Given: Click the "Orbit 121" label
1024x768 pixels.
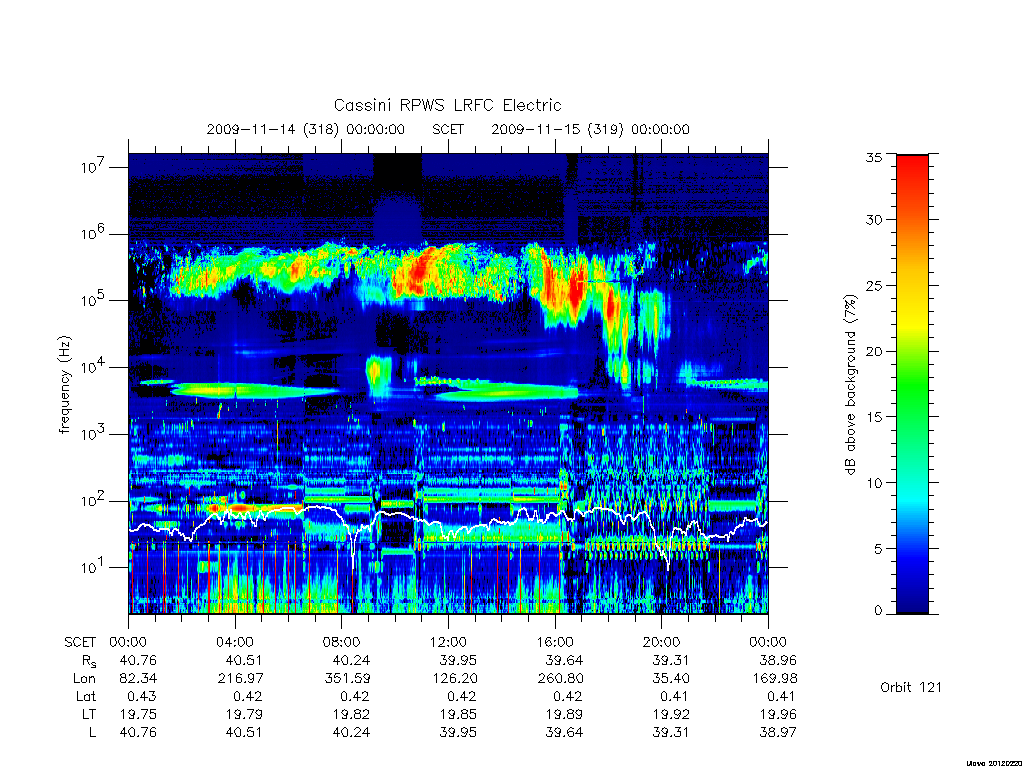Looking at the screenshot, I should pos(911,687).
